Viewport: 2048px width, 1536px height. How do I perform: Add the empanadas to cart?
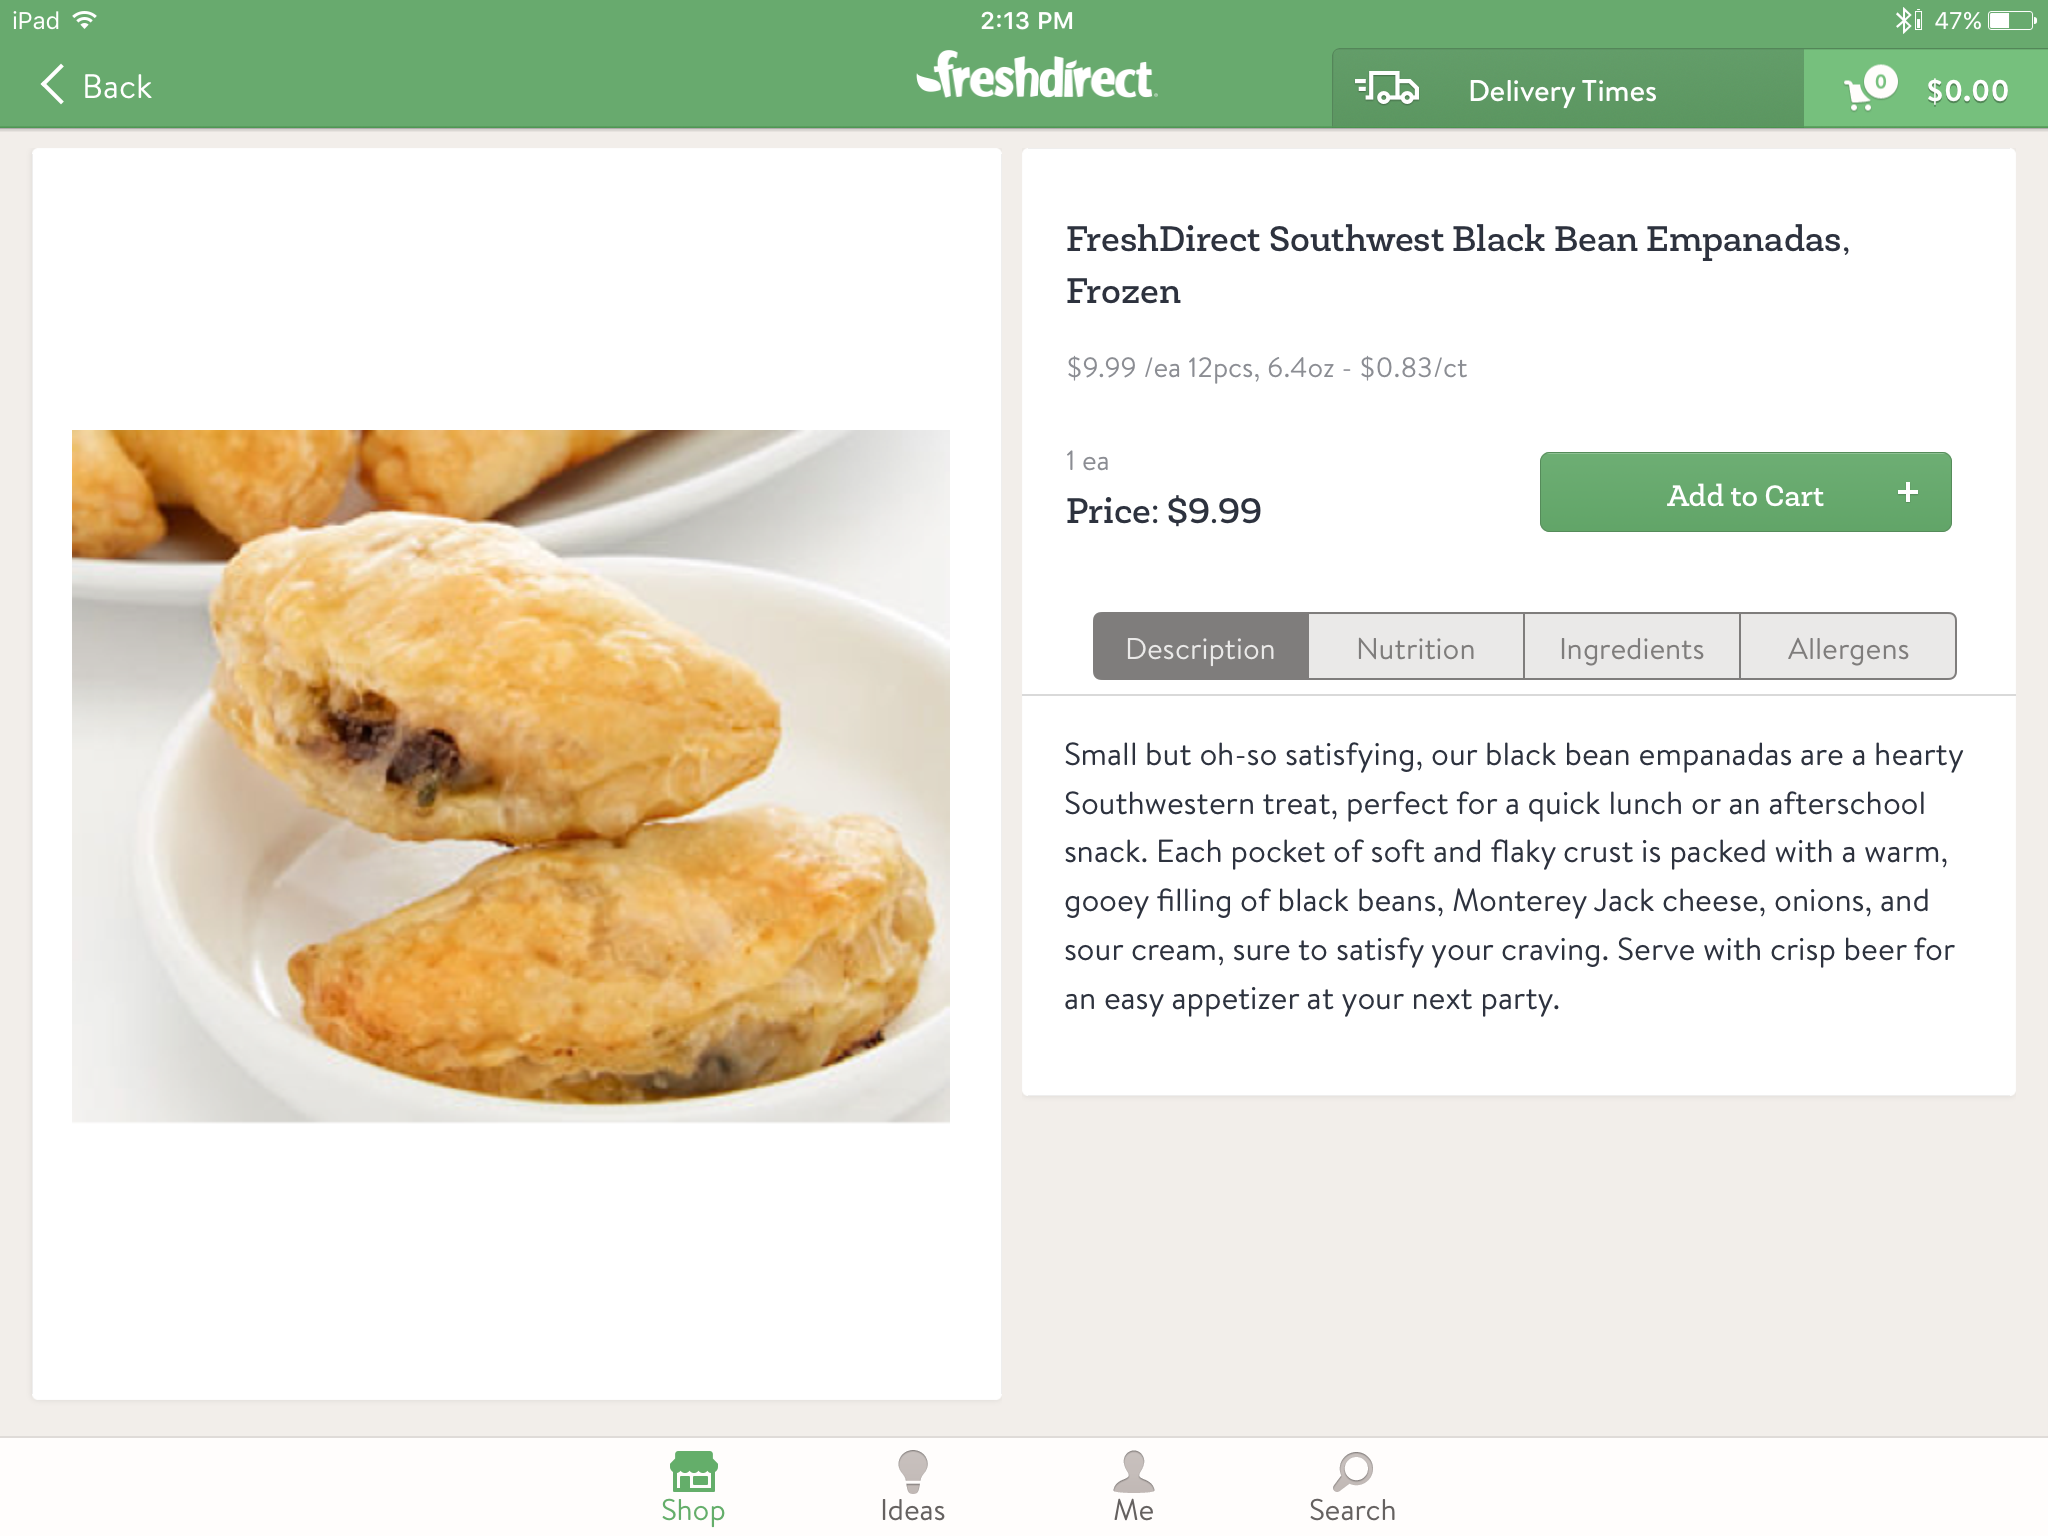point(1745,493)
